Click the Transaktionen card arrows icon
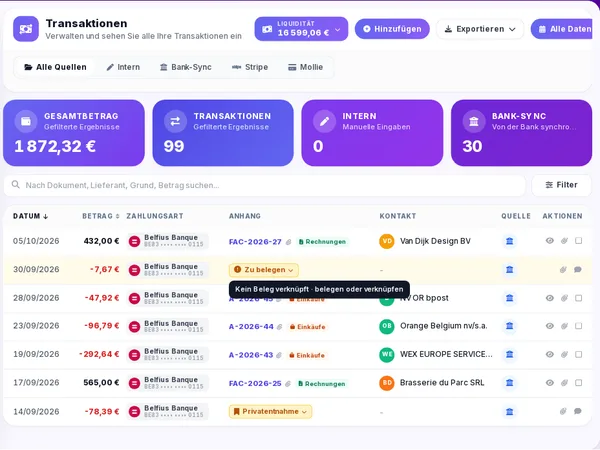 pyautogui.click(x=175, y=121)
